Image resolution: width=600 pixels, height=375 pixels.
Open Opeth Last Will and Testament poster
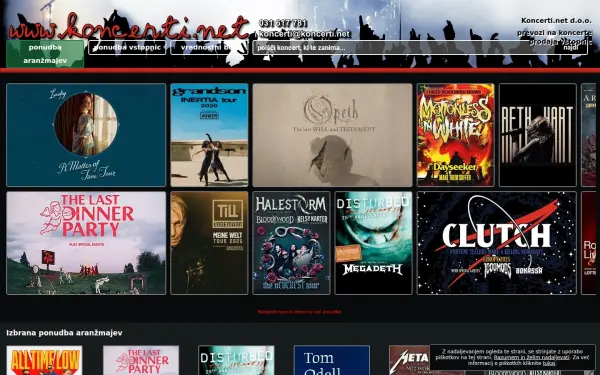[333, 135]
